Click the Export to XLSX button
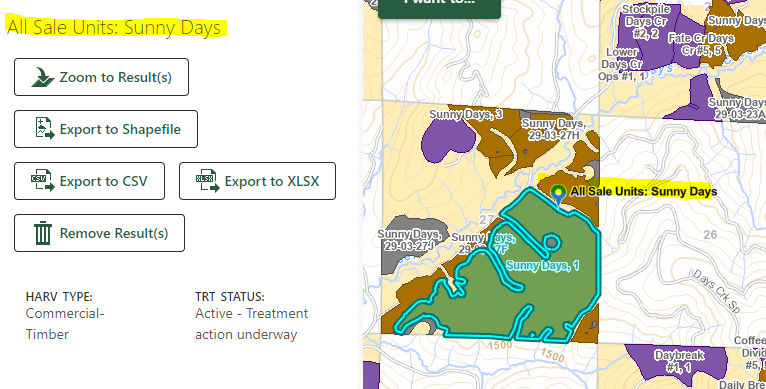This screenshot has width=766, height=389. tap(257, 181)
